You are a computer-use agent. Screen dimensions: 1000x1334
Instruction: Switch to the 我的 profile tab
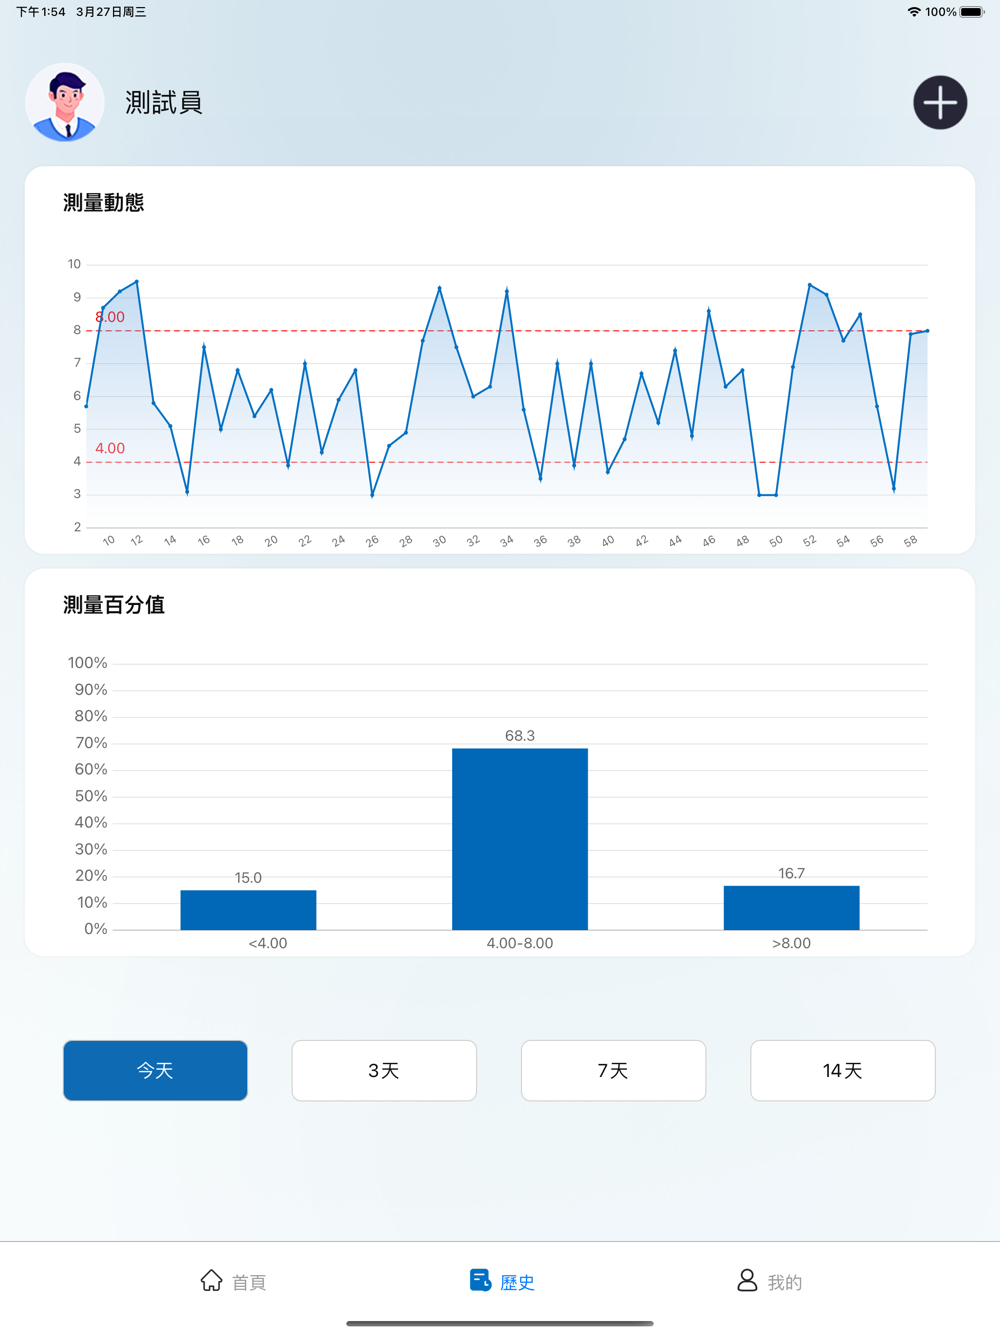(x=769, y=1281)
